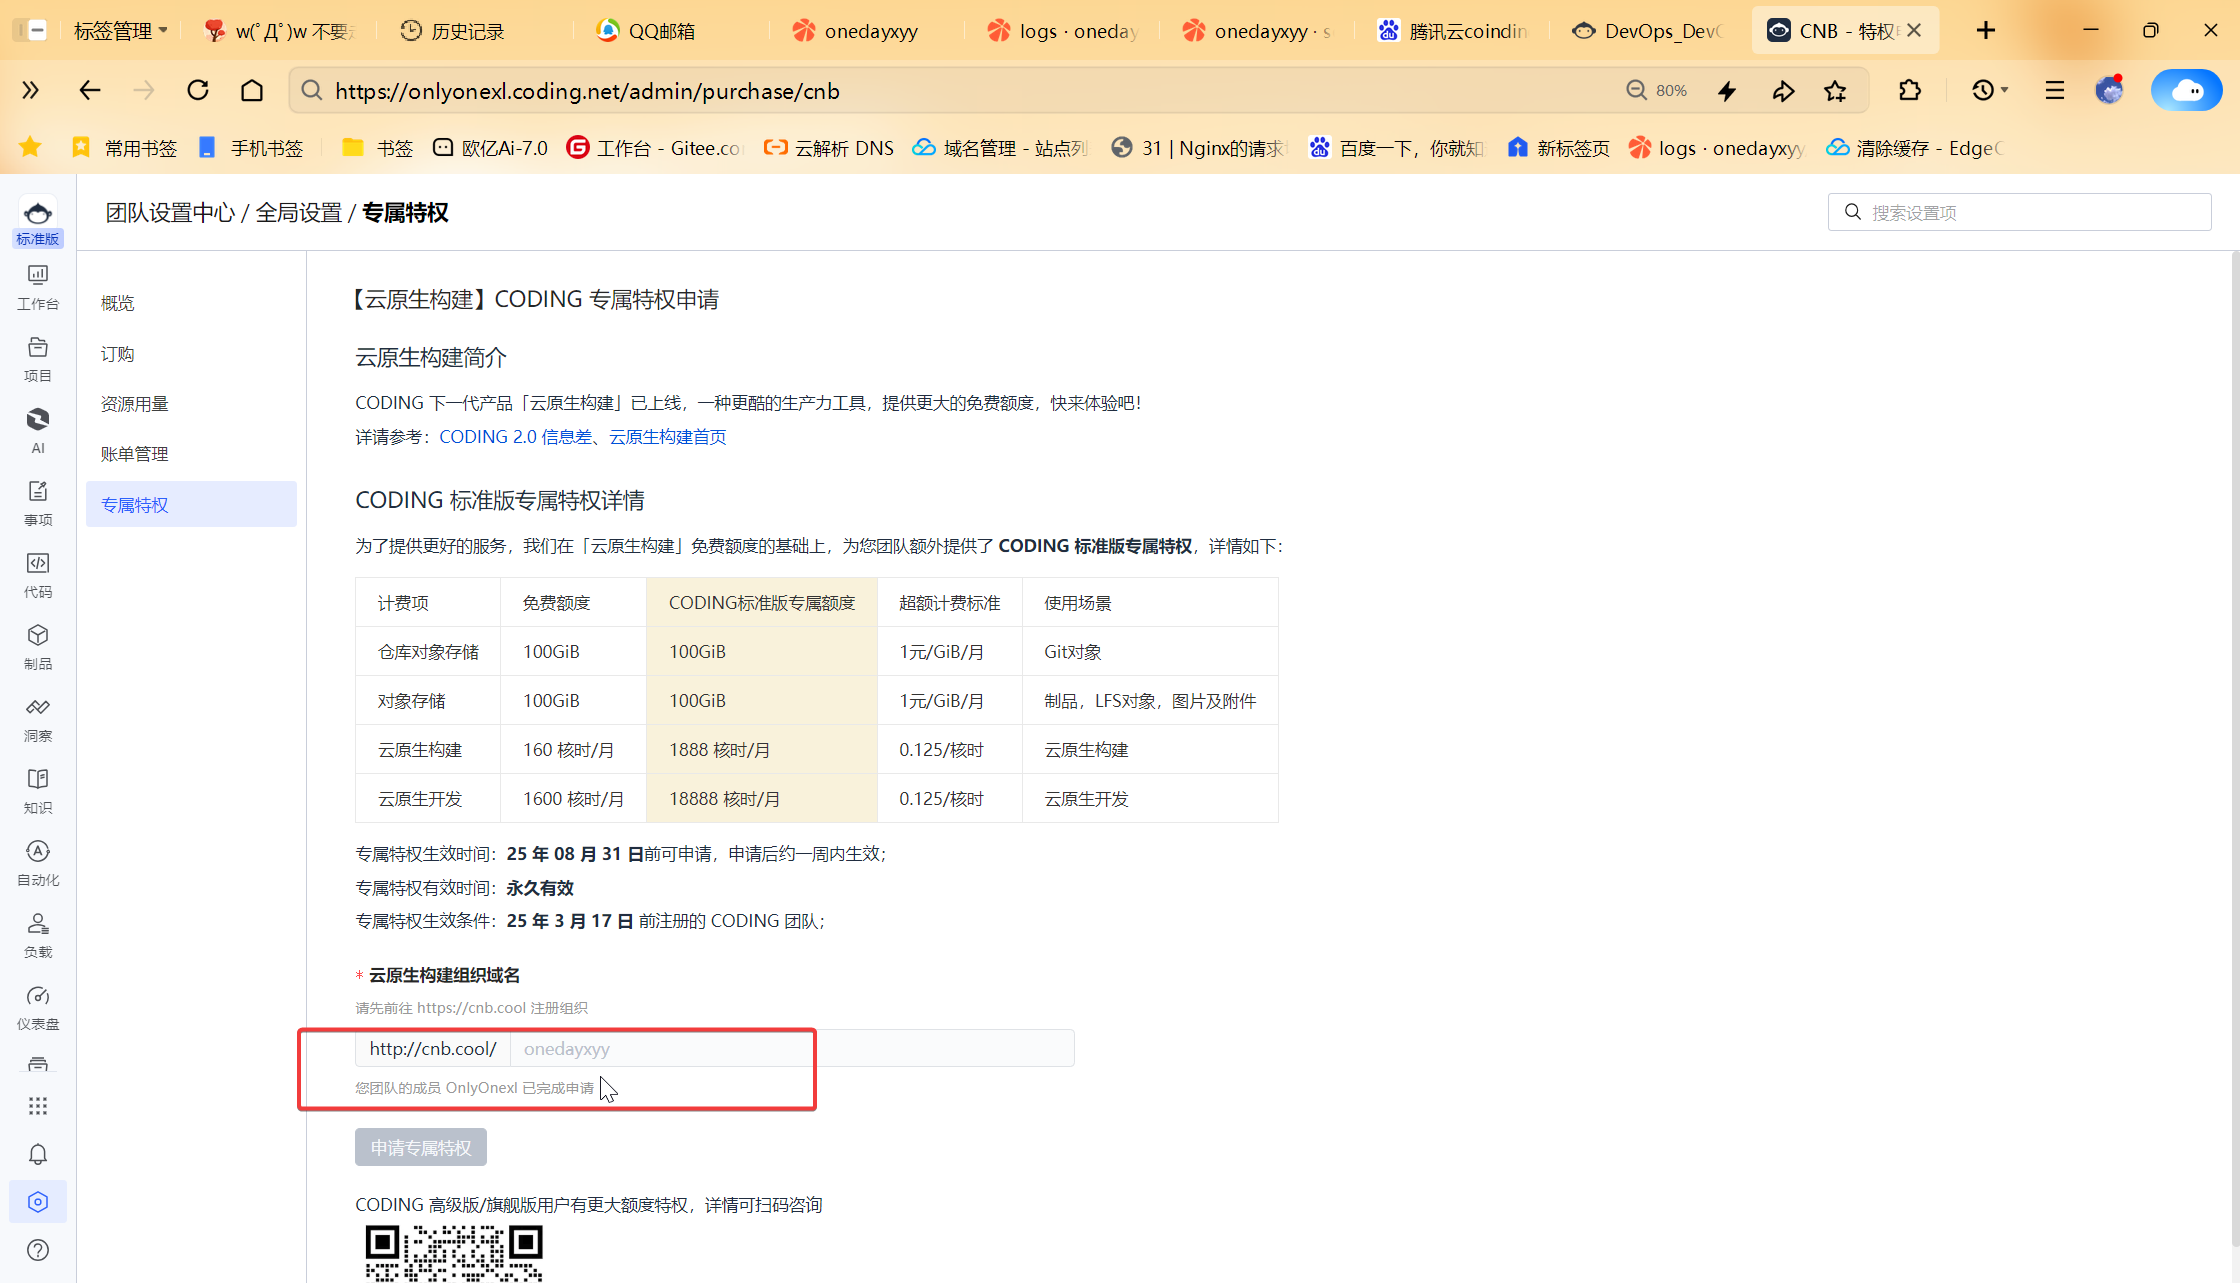
Task: Switch to the DevOps_Dev tab
Action: click(x=1649, y=31)
